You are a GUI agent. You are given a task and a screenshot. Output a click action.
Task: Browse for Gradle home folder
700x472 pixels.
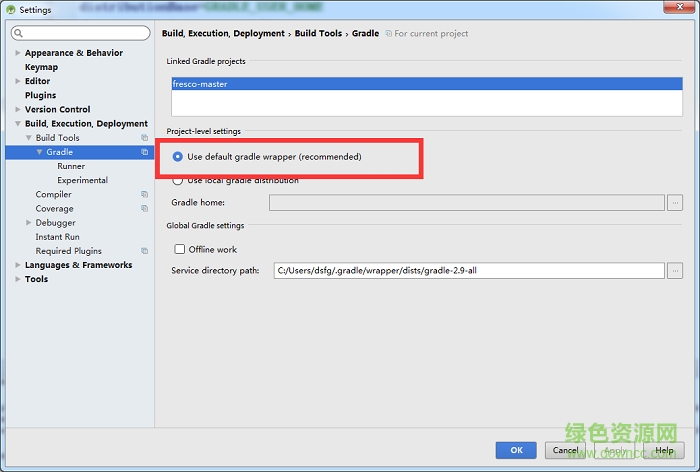click(x=675, y=203)
